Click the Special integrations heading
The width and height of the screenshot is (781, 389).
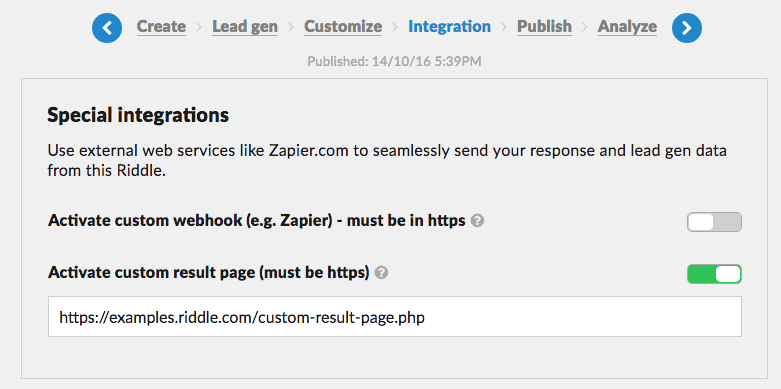coord(138,116)
